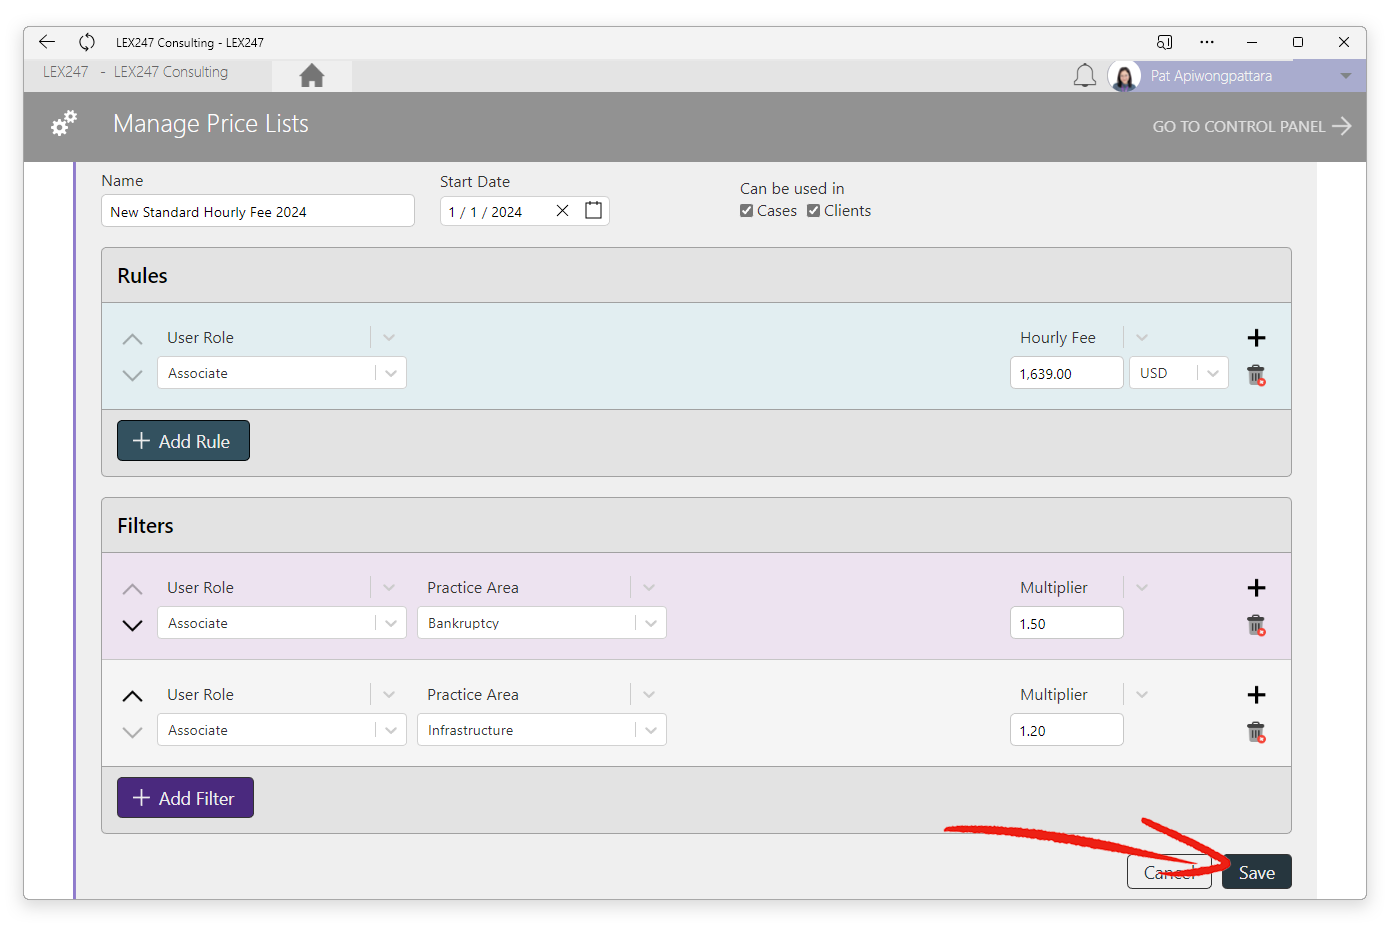Screen dimensions: 1390x925
Task: Open the Hourly Fee column type dropdown
Action: (1142, 338)
